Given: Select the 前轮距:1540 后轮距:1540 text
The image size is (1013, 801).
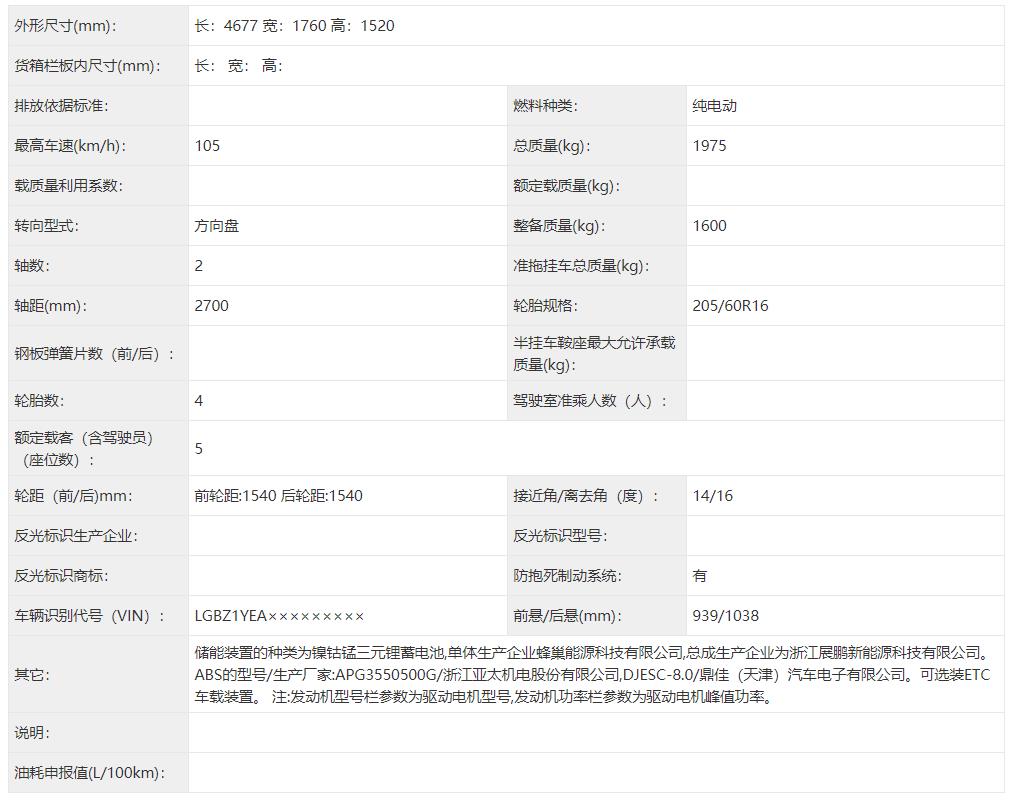Looking at the screenshot, I should click(x=278, y=496).
